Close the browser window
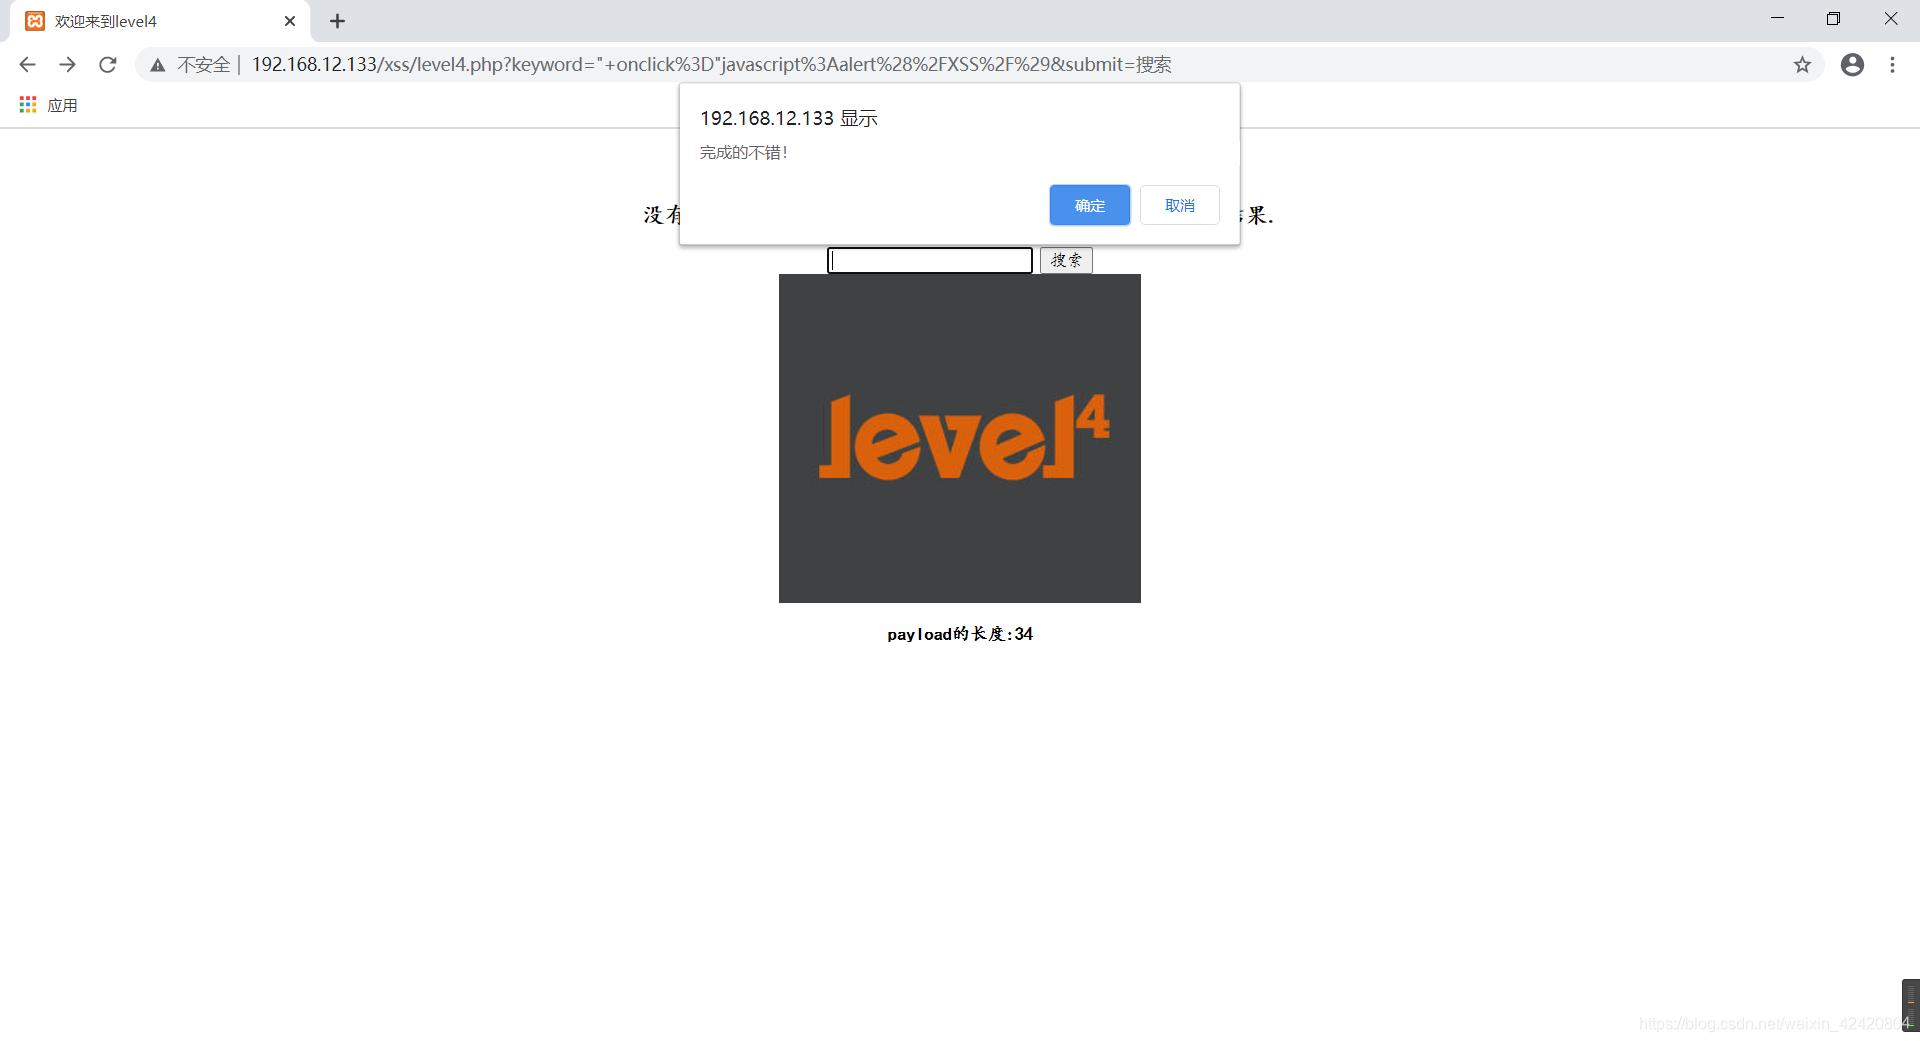The image size is (1920, 1042). 1890,19
